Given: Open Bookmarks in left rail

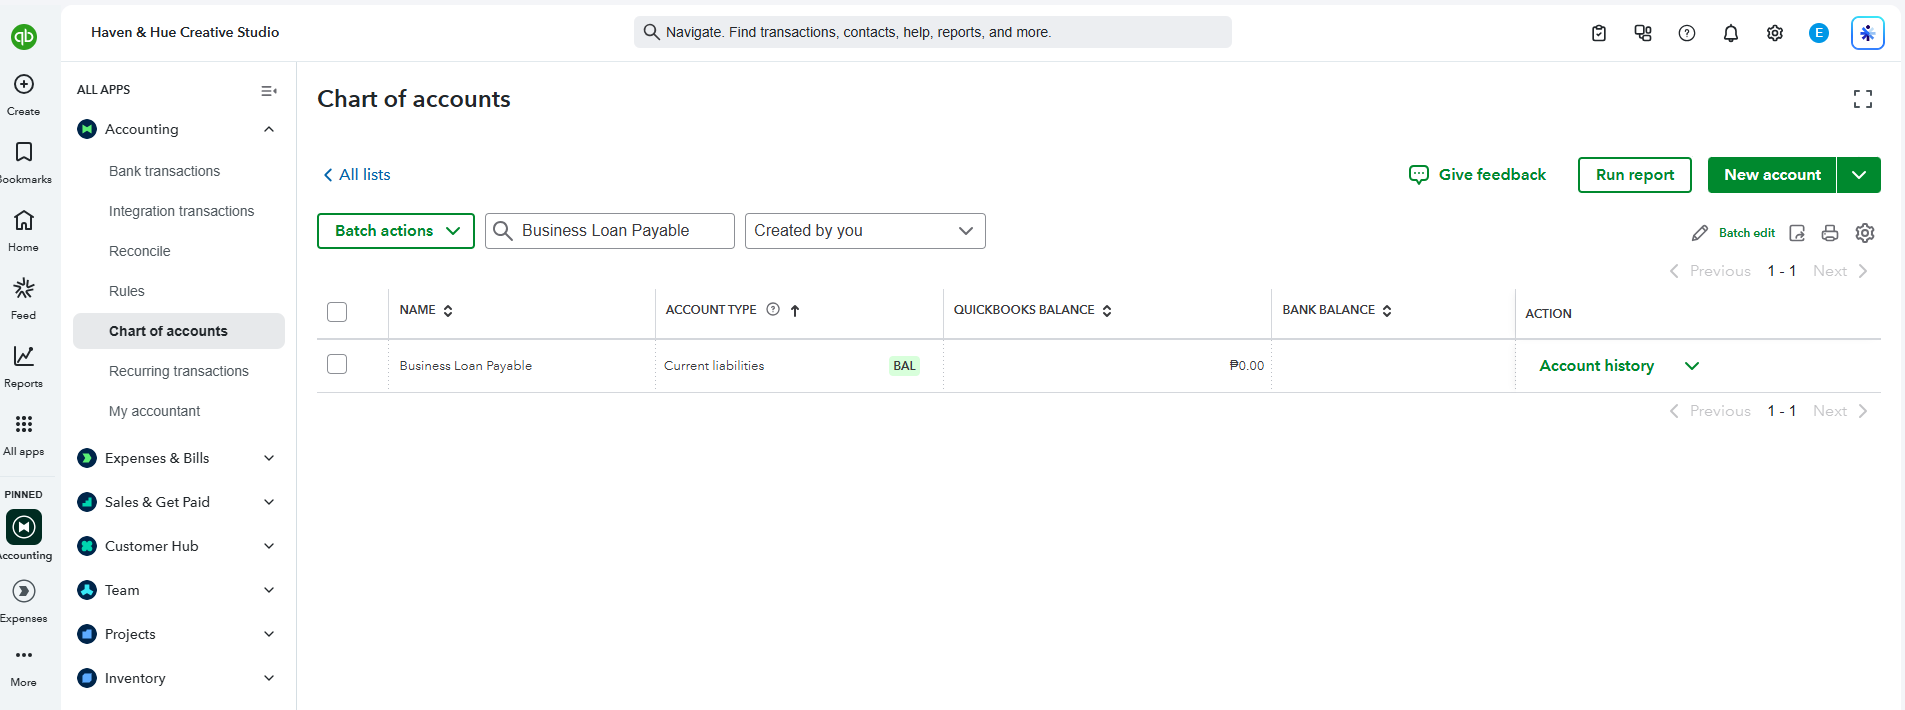Looking at the screenshot, I should click(x=24, y=152).
